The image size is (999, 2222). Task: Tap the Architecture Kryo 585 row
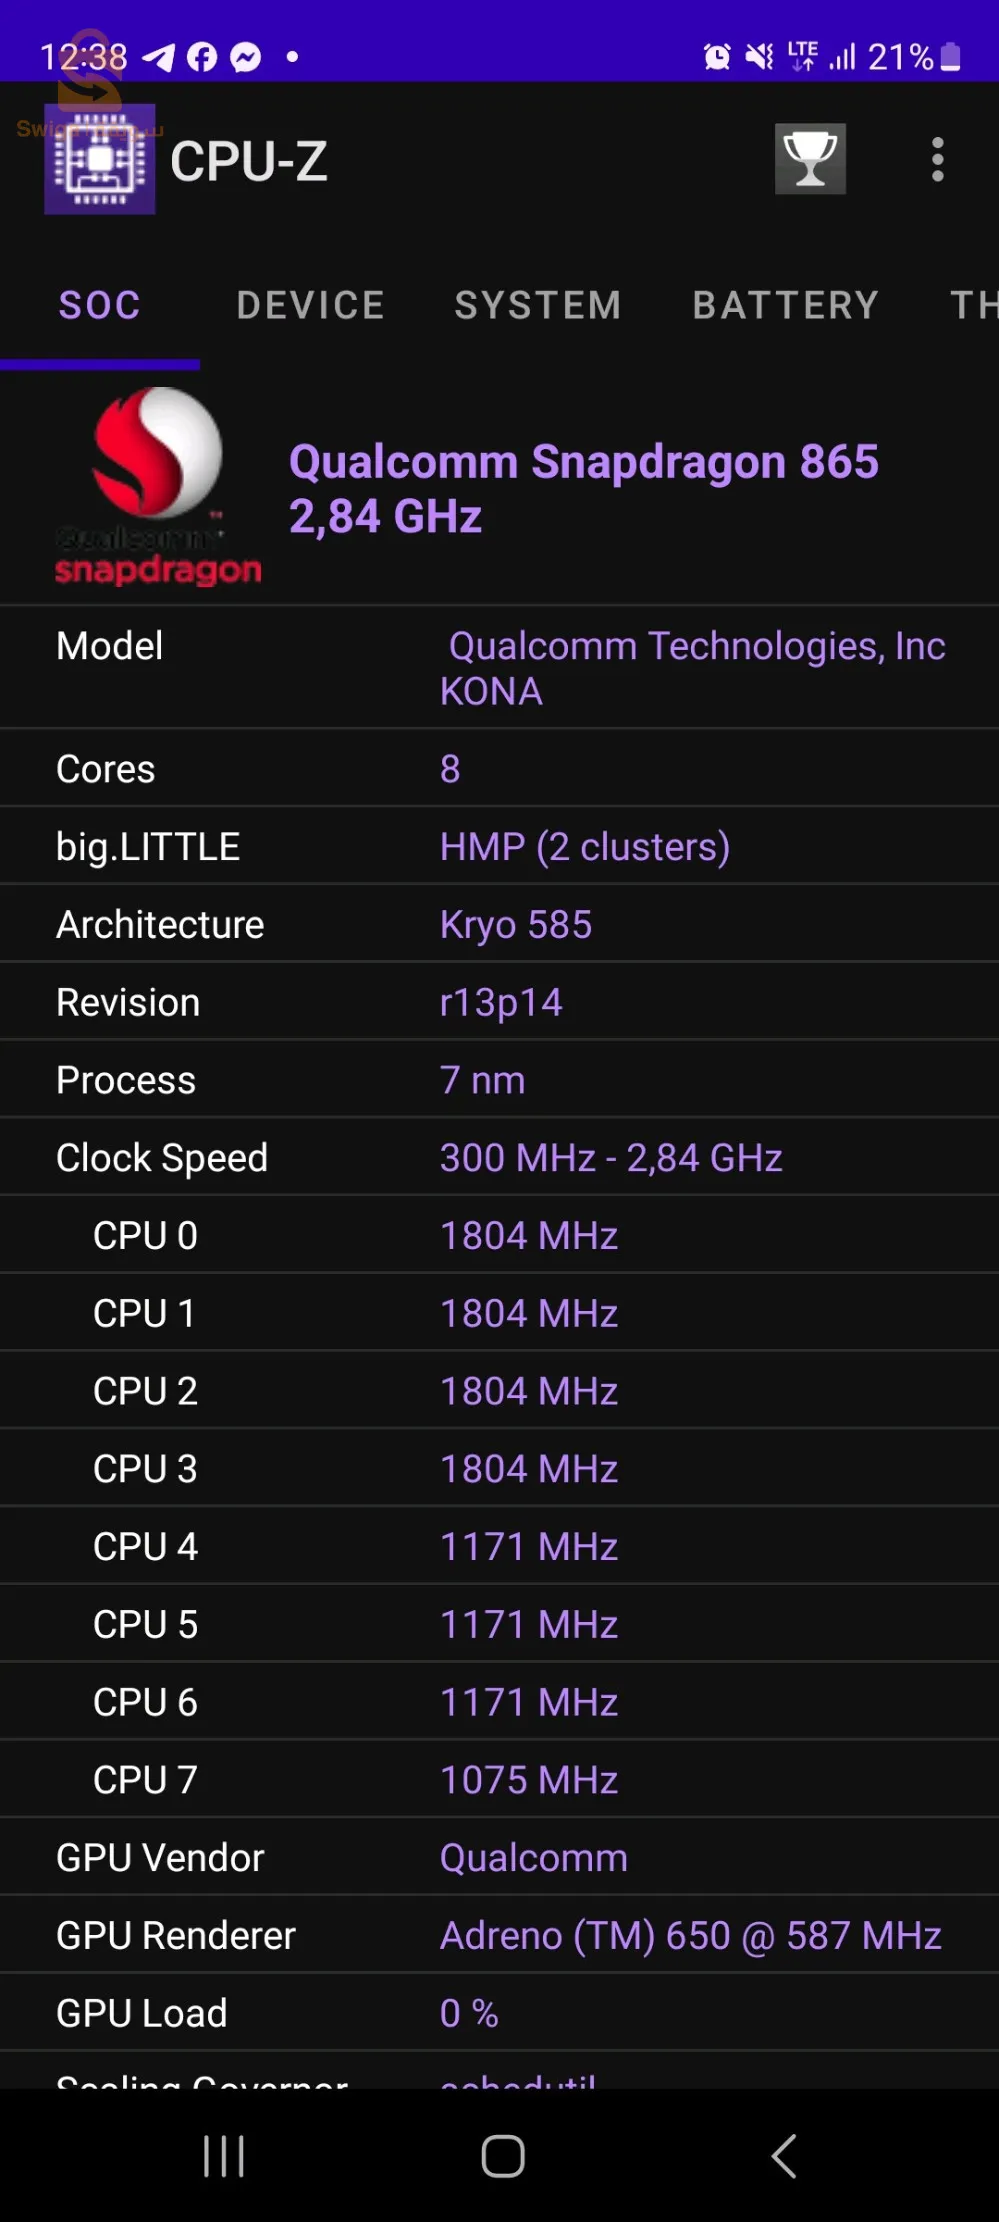(499, 925)
